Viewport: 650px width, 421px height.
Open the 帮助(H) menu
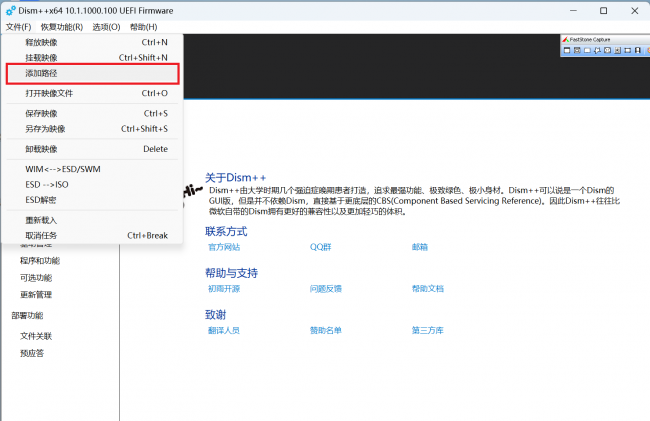click(x=143, y=27)
